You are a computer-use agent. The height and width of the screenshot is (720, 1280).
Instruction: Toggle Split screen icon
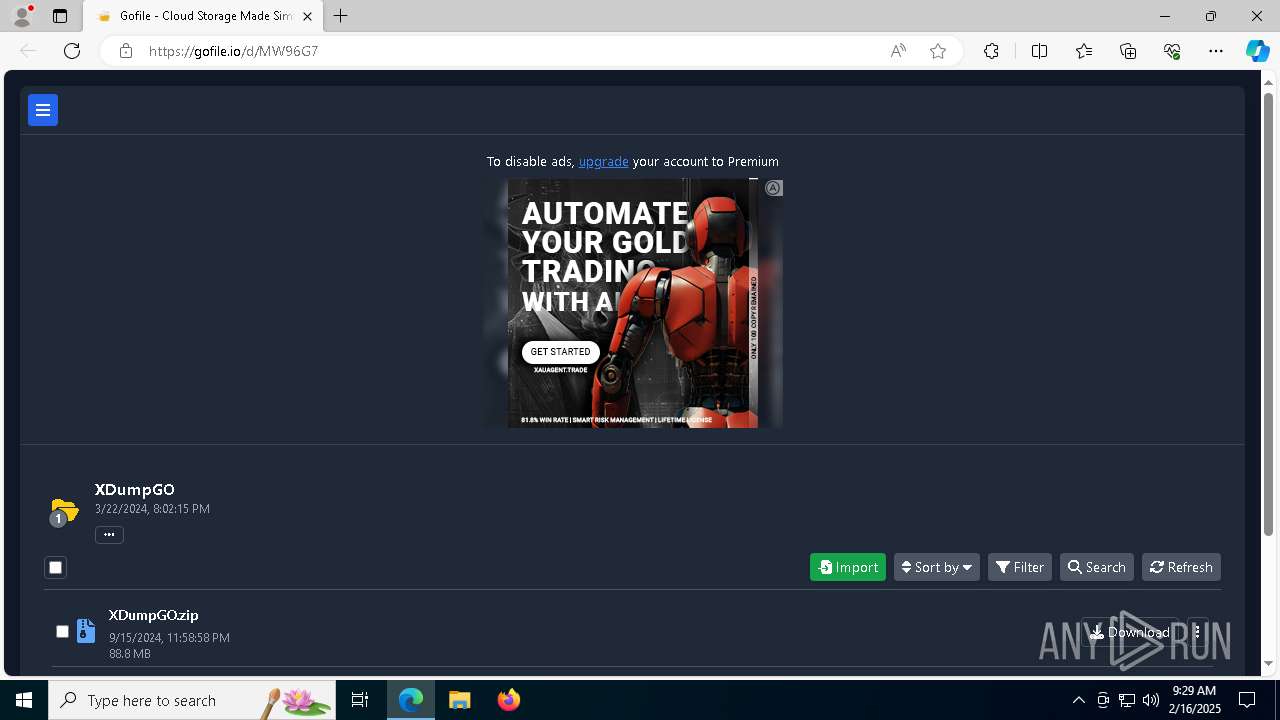click(x=1039, y=51)
